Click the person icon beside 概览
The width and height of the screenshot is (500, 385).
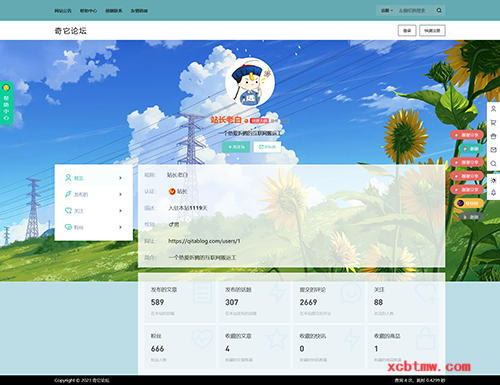point(68,178)
